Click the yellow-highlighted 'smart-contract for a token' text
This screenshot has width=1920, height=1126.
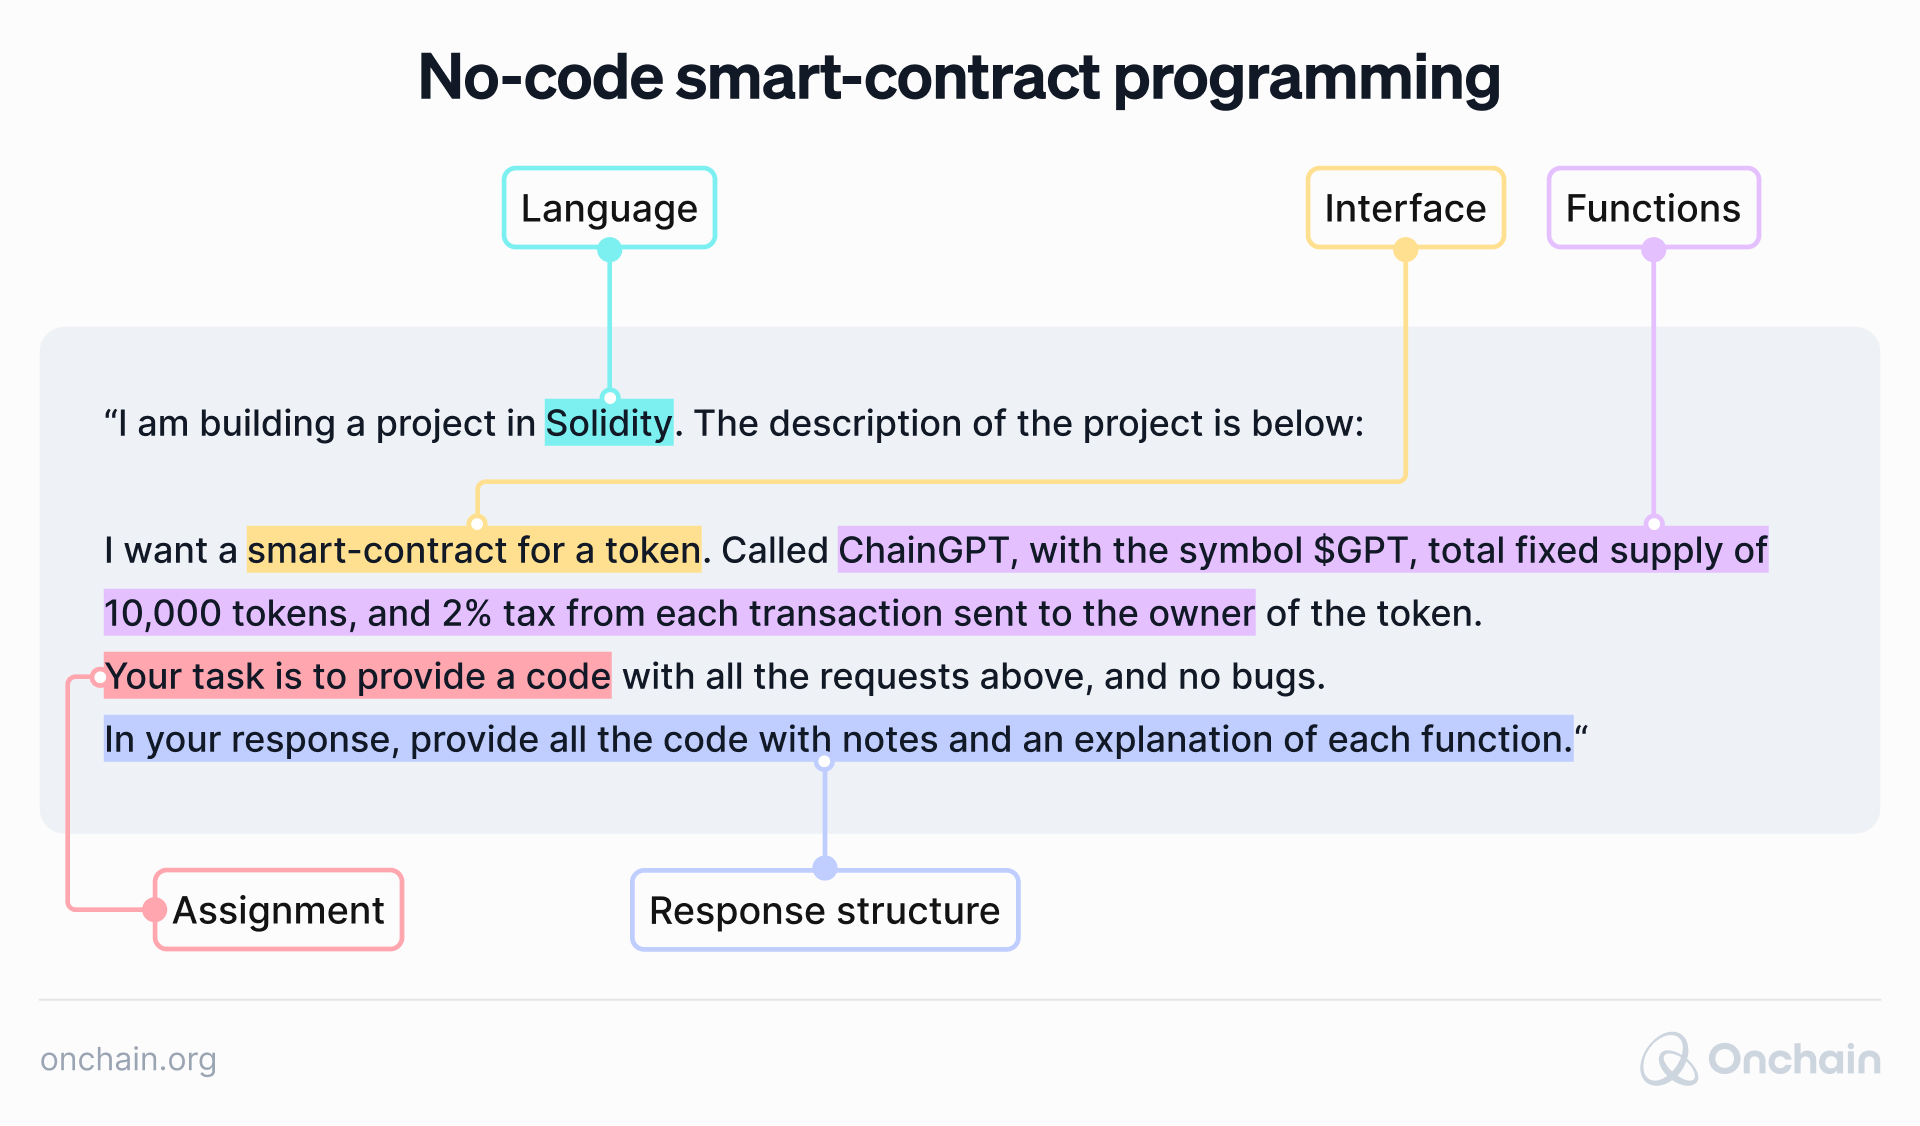point(474,550)
